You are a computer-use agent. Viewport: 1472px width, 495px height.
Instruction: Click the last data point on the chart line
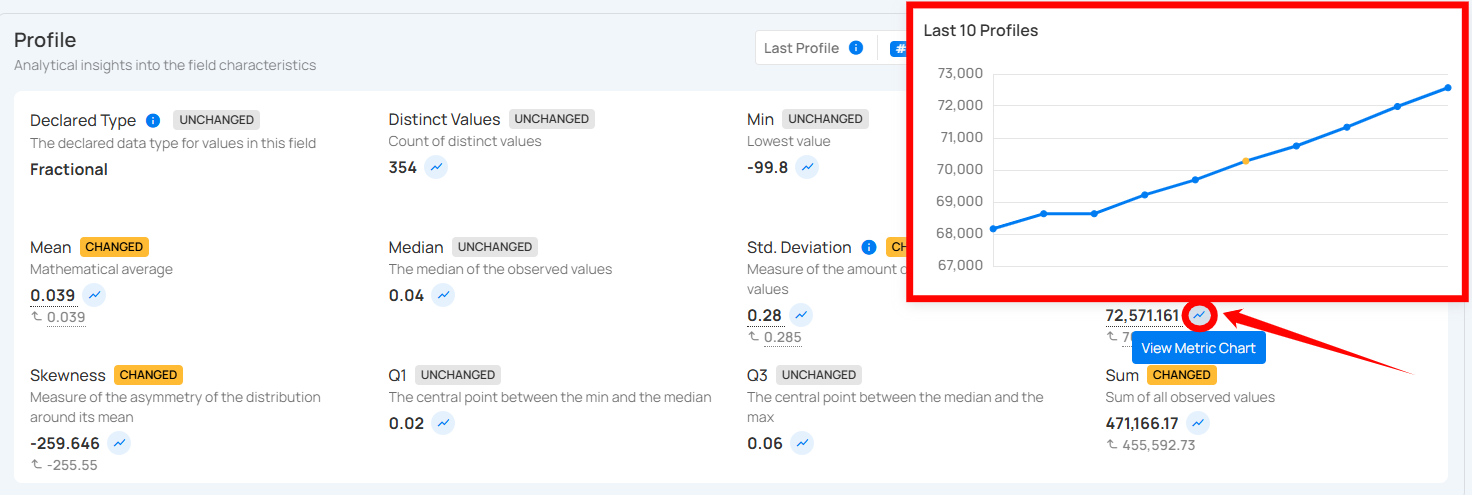point(1447,87)
